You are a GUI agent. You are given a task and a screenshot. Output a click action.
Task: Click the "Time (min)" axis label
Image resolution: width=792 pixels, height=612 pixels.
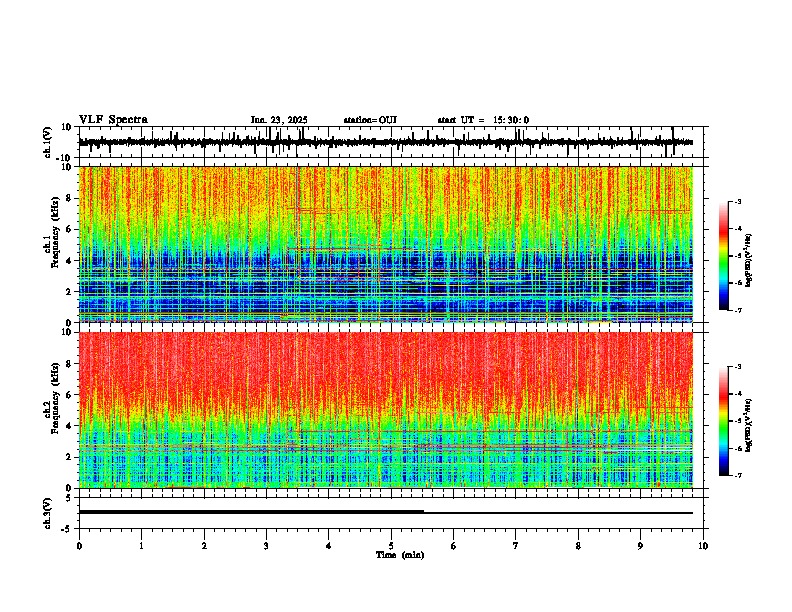pos(400,555)
